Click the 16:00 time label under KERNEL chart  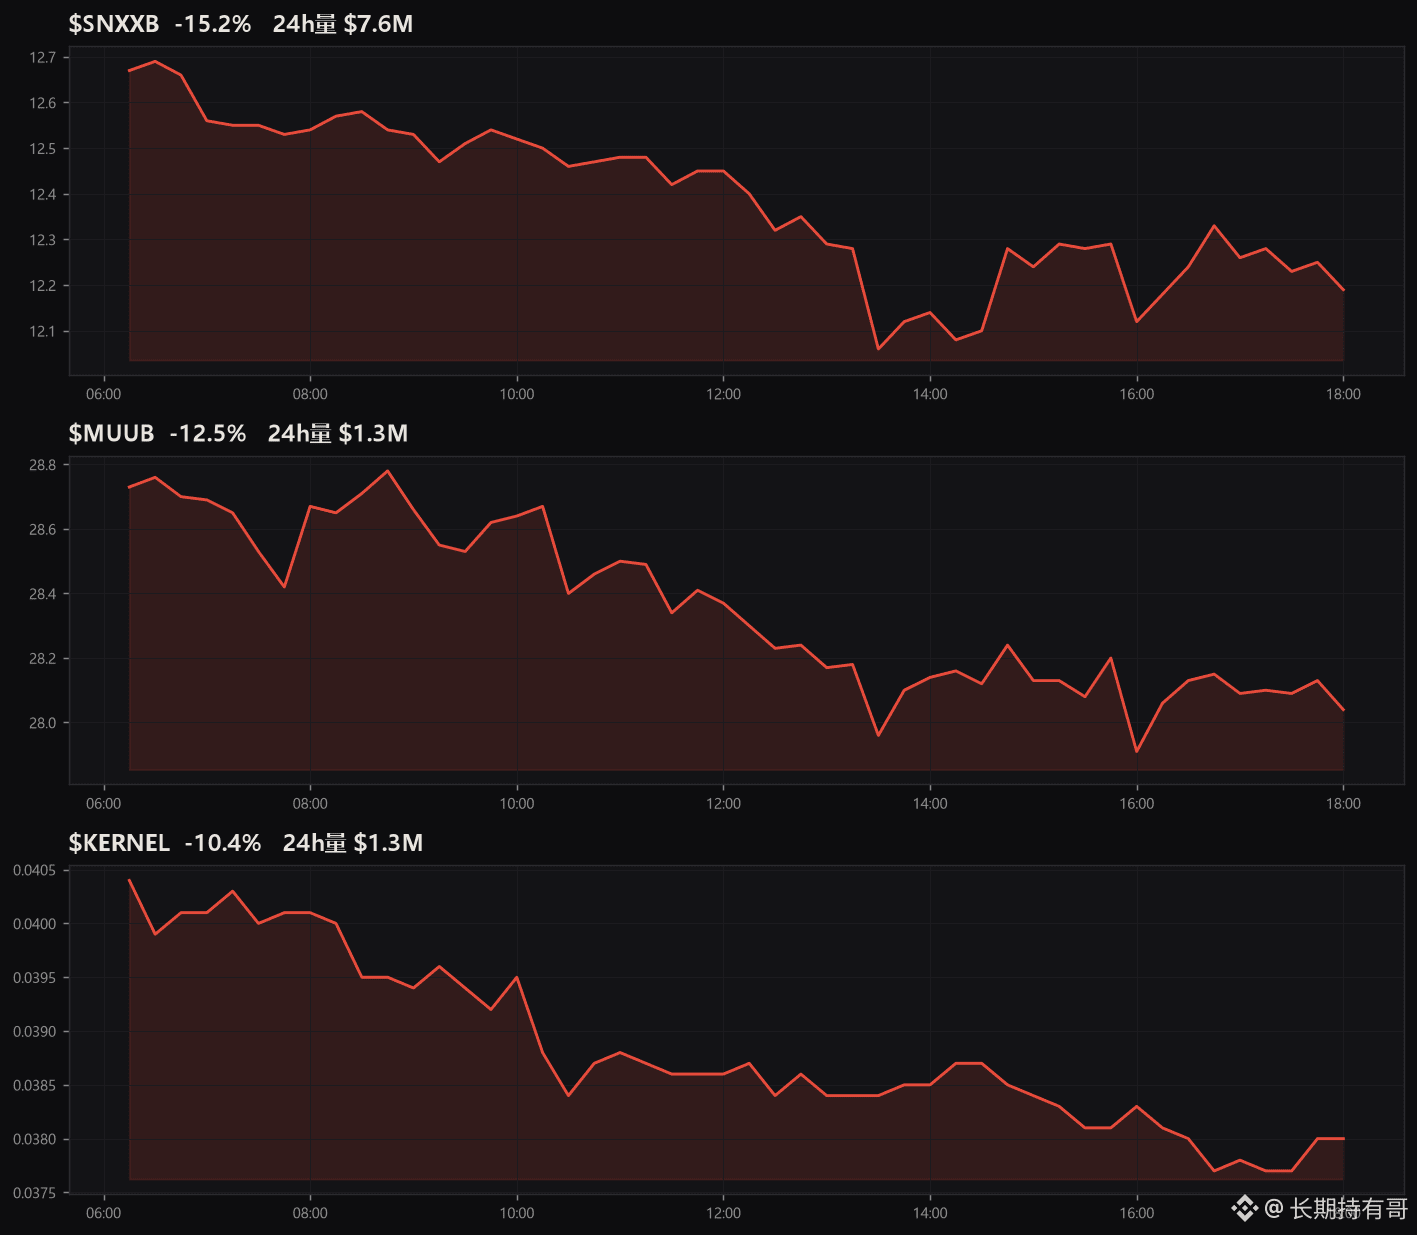[1137, 1213]
